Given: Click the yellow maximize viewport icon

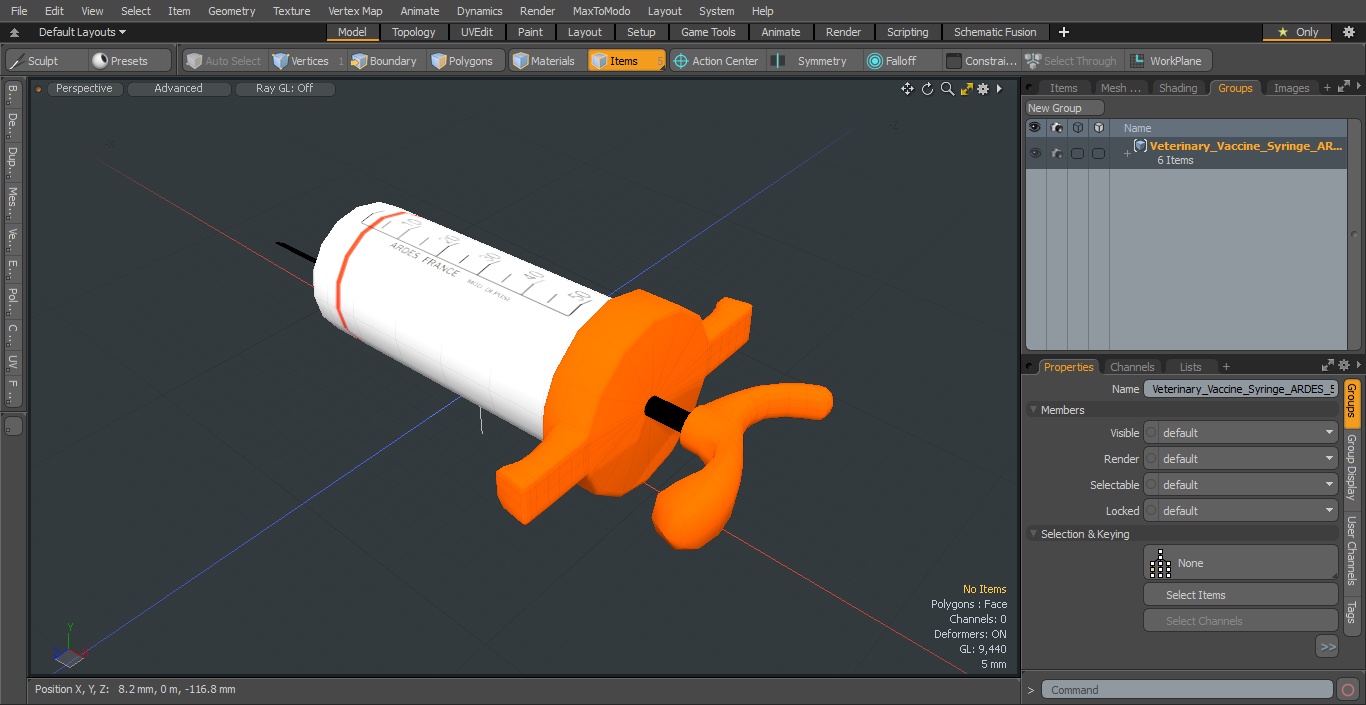Looking at the screenshot, I should click(x=966, y=89).
